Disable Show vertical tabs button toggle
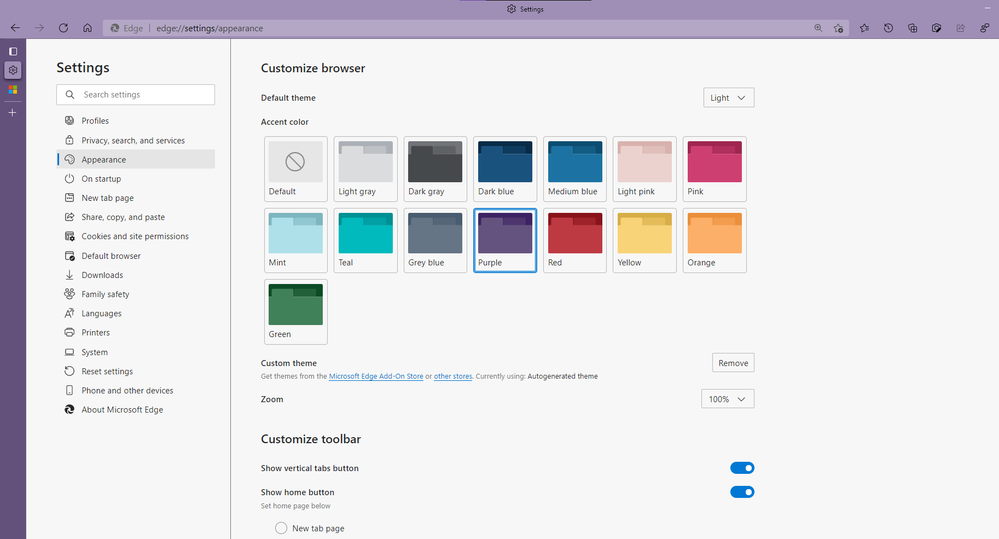Screen dimensions: 999x539 click(741, 468)
